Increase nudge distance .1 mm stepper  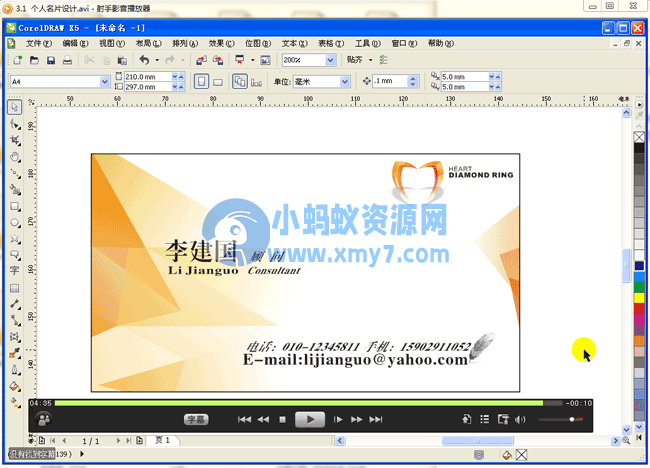click(412, 78)
